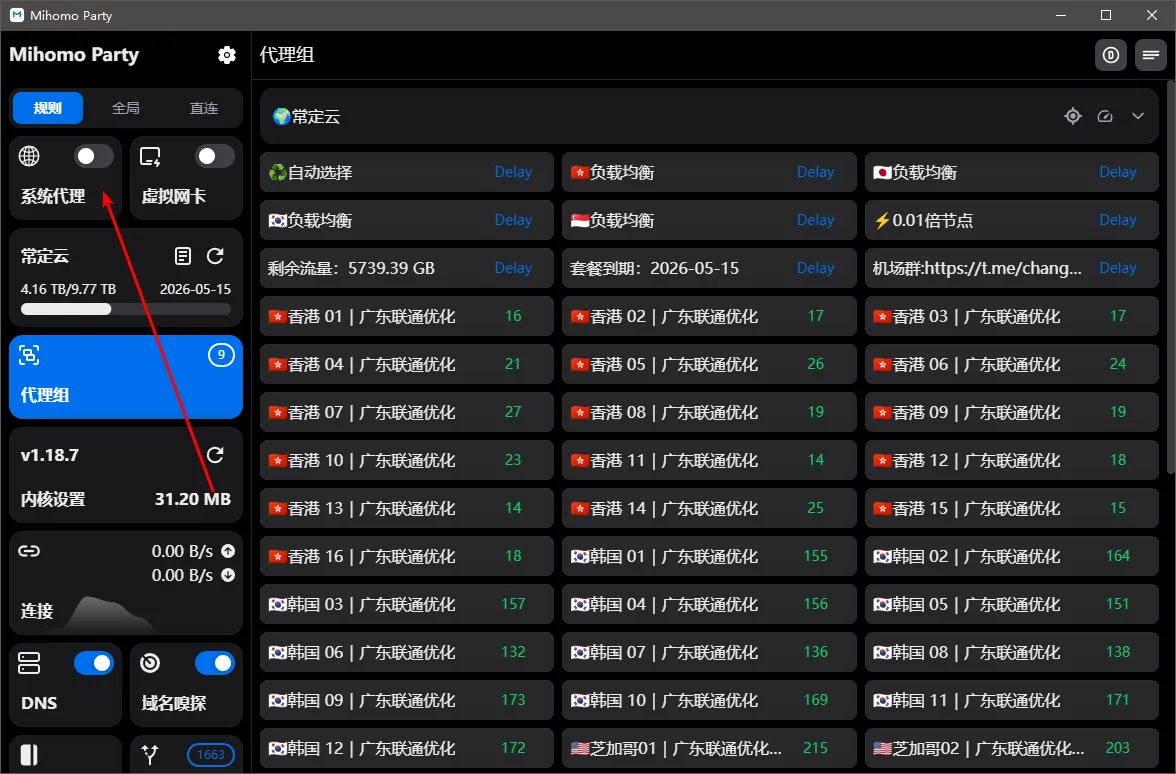The height and width of the screenshot is (774, 1176).
Task: Select the Japan 负载均衡 group
Action: [1011, 172]
